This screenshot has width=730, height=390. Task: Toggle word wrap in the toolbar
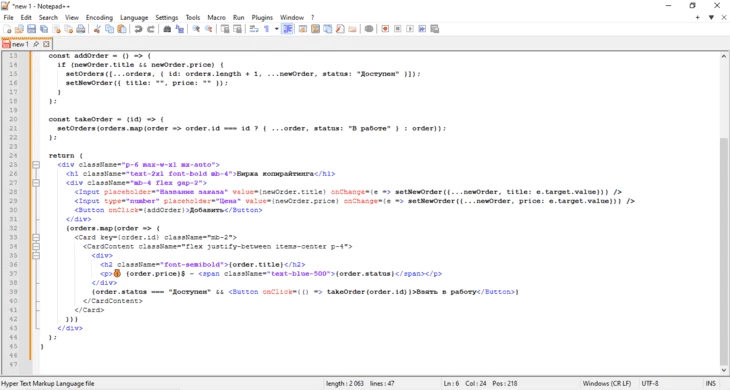pyautogui.click(x=254, y=29)
